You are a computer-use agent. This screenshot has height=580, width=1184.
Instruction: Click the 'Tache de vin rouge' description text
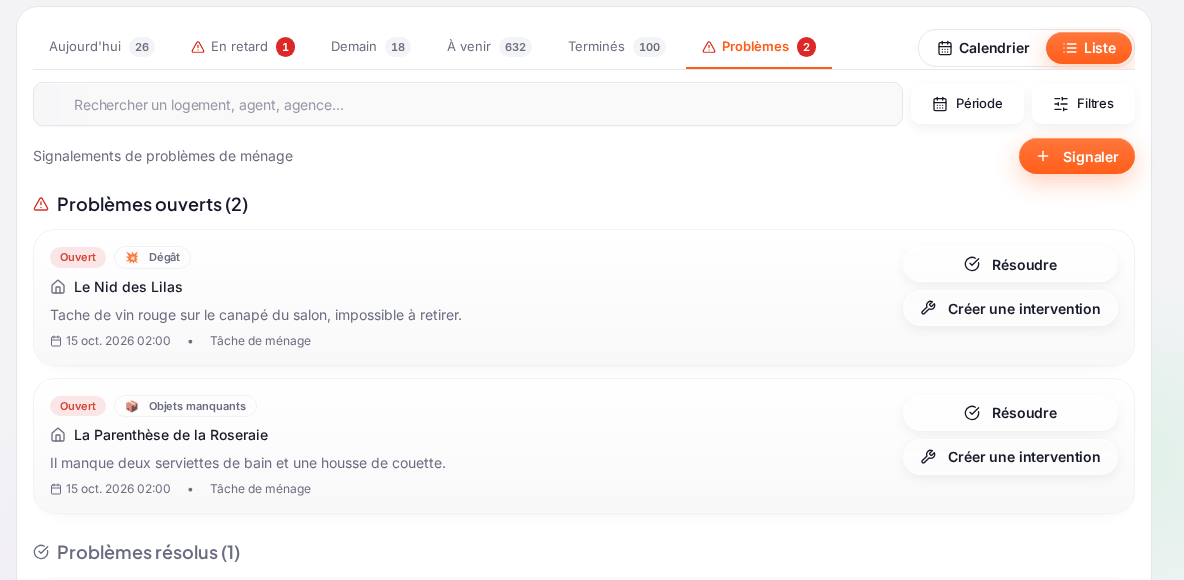click(x=256, y=315)
